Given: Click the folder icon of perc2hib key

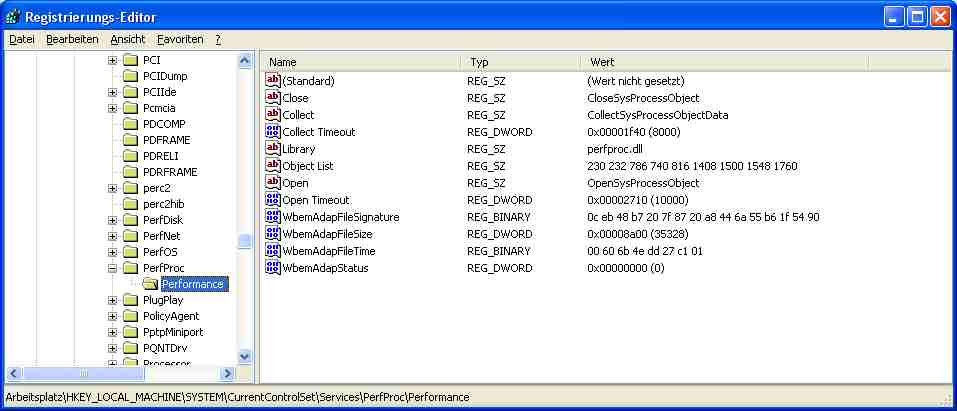Looking at the screenshot, I should pos(130,204).
